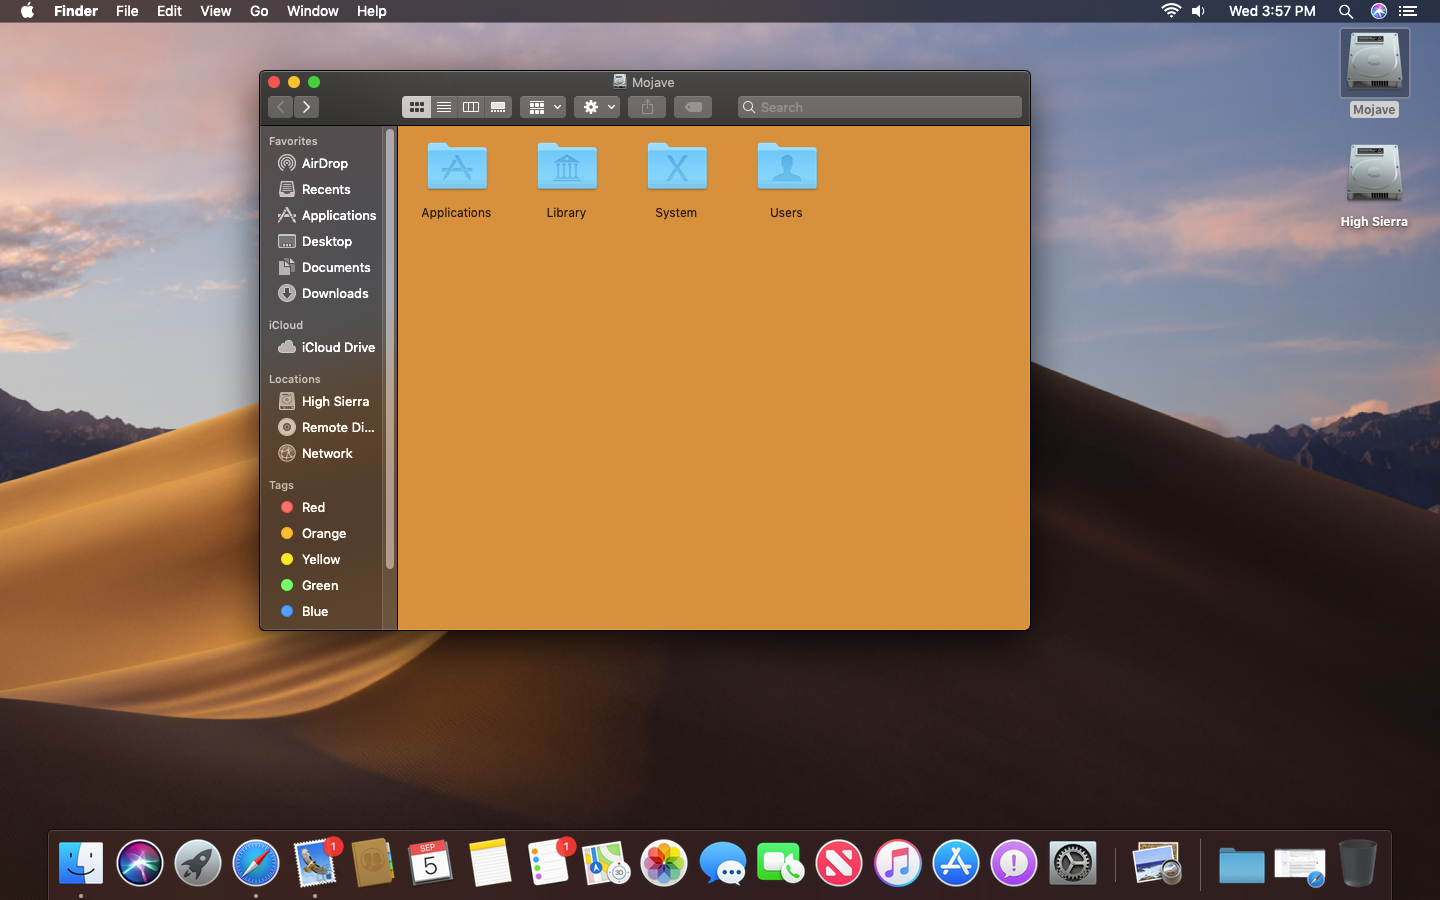The width and height of the screenshot is (1440, 900).
Task: Open Finder from the Dock
Action: (x=81, y=863)
